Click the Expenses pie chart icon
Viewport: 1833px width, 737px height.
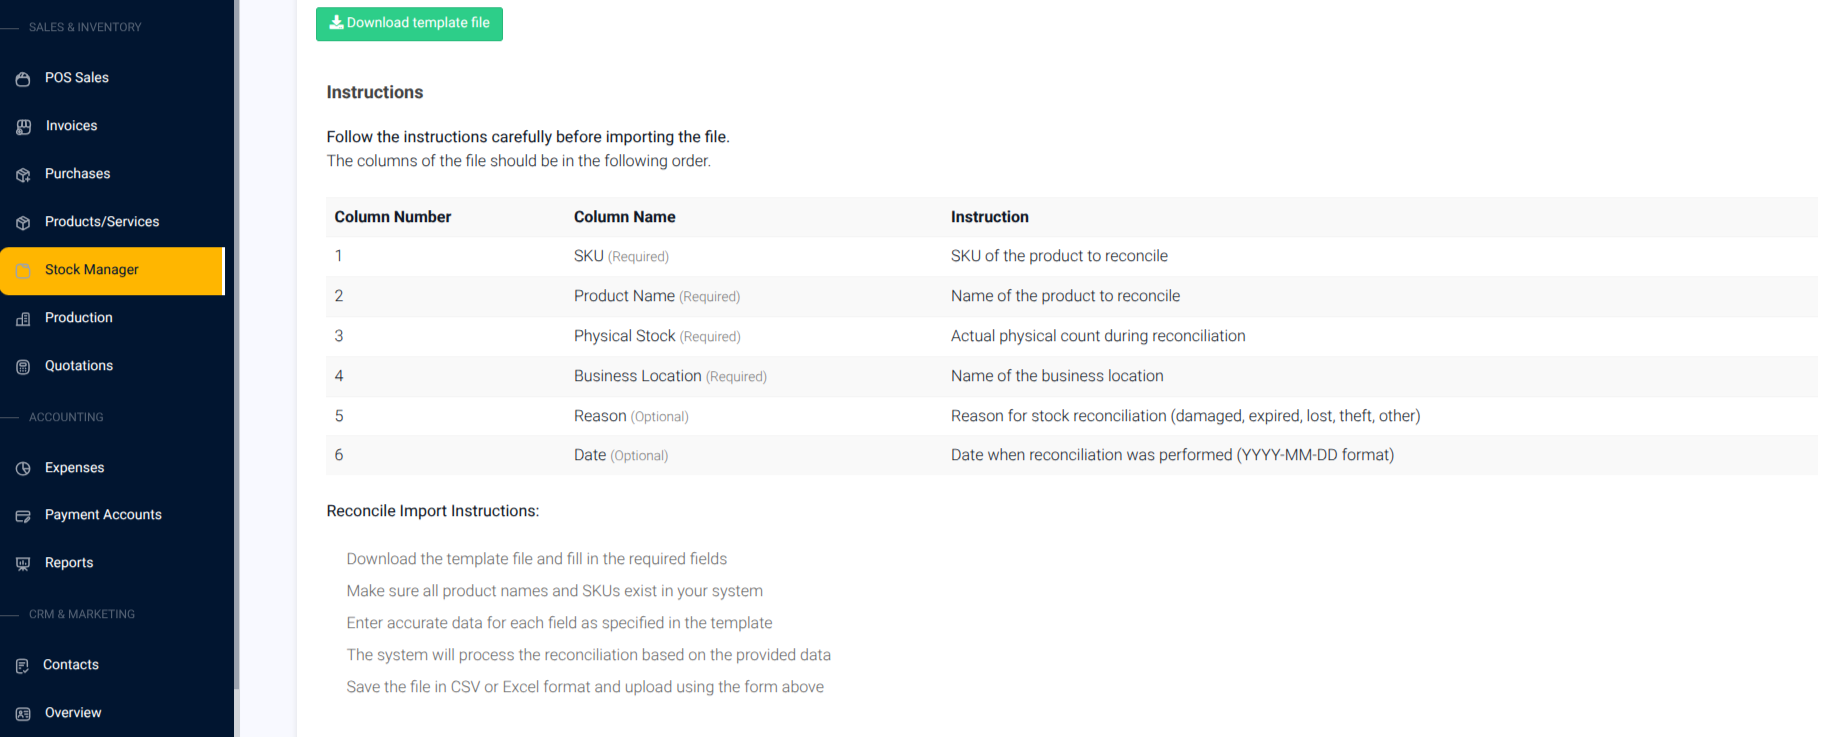point(23,468)
